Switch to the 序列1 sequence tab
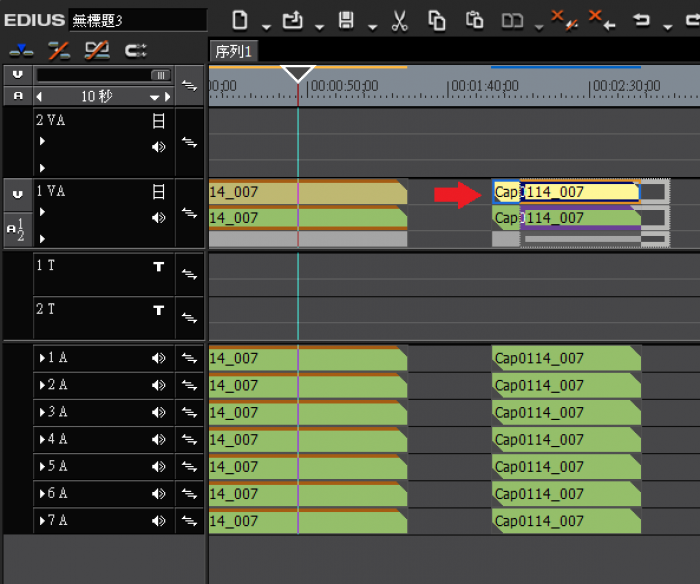 (235, 52)
